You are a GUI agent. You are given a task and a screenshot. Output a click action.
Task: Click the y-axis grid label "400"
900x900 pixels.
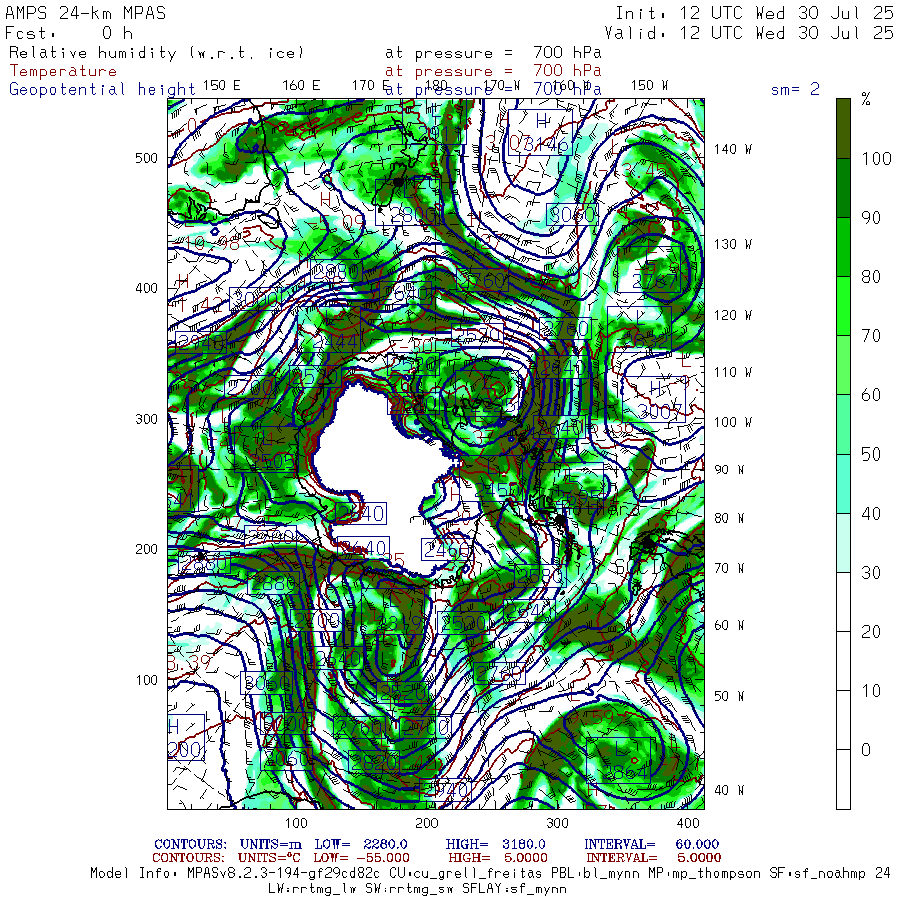coord(146,288)
